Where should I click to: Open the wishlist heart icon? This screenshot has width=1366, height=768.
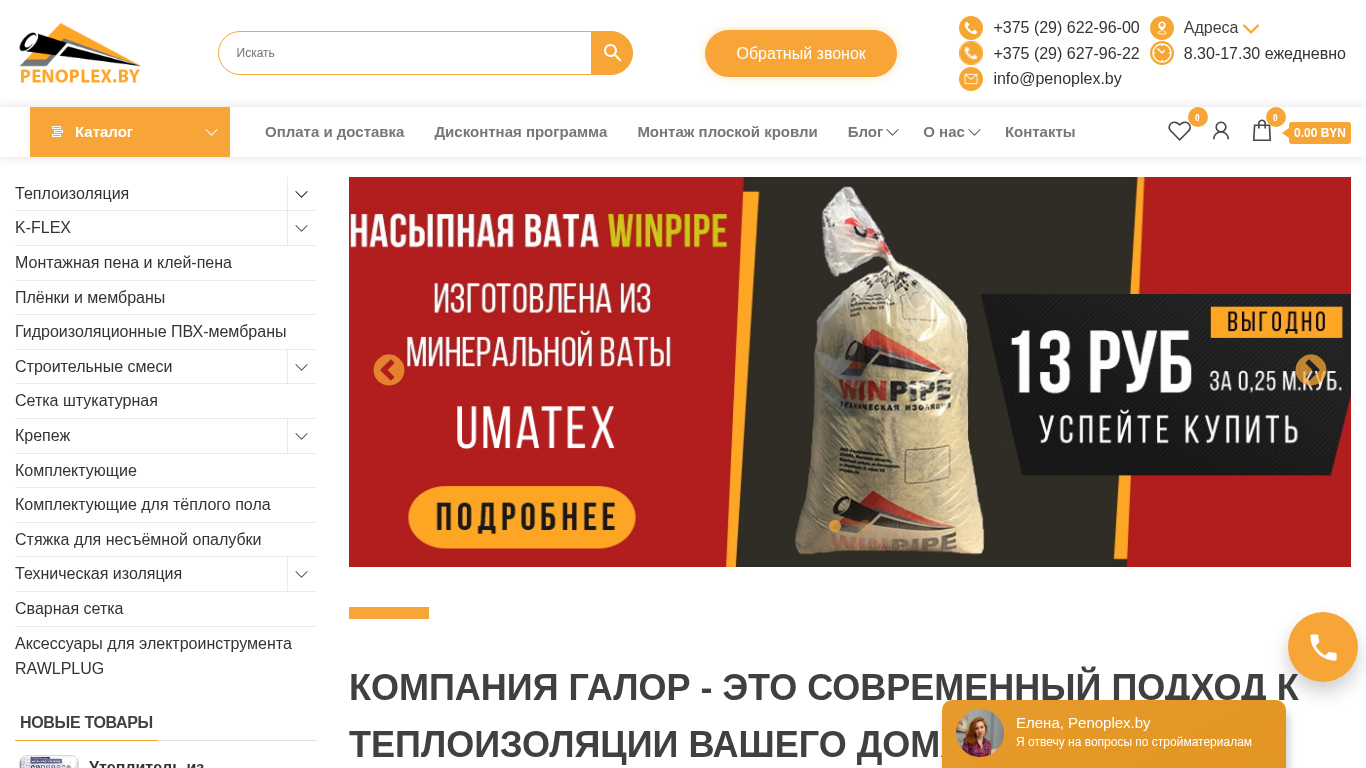click(x=1179, y=131)
